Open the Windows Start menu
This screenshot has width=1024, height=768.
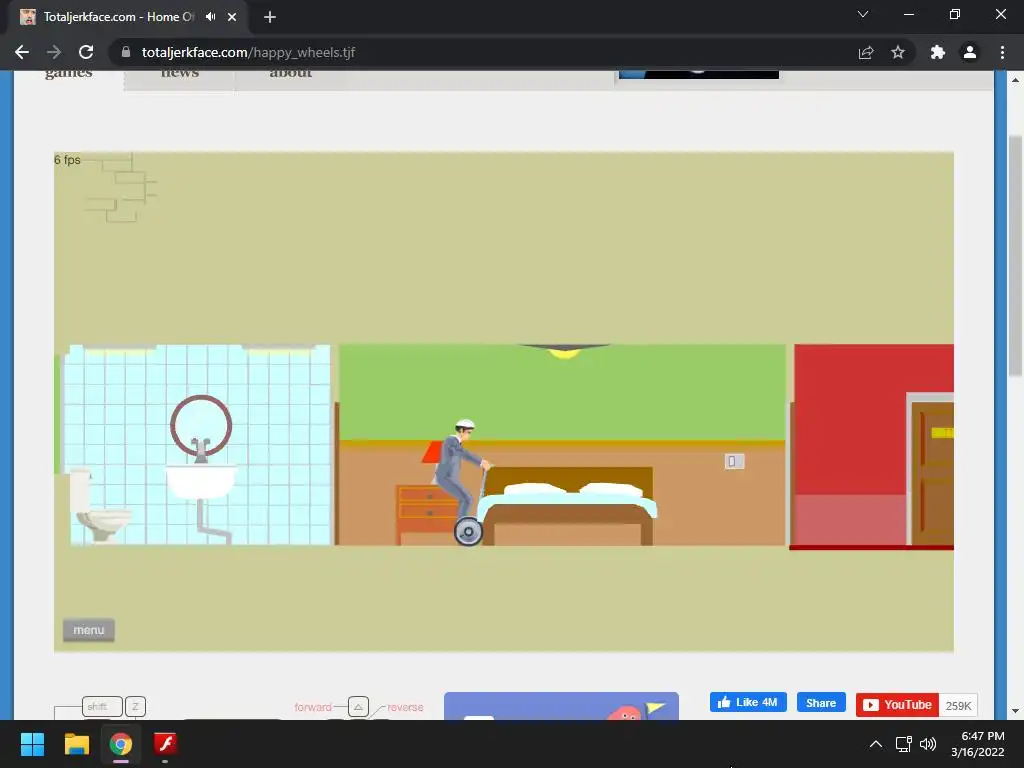[32, 744]
